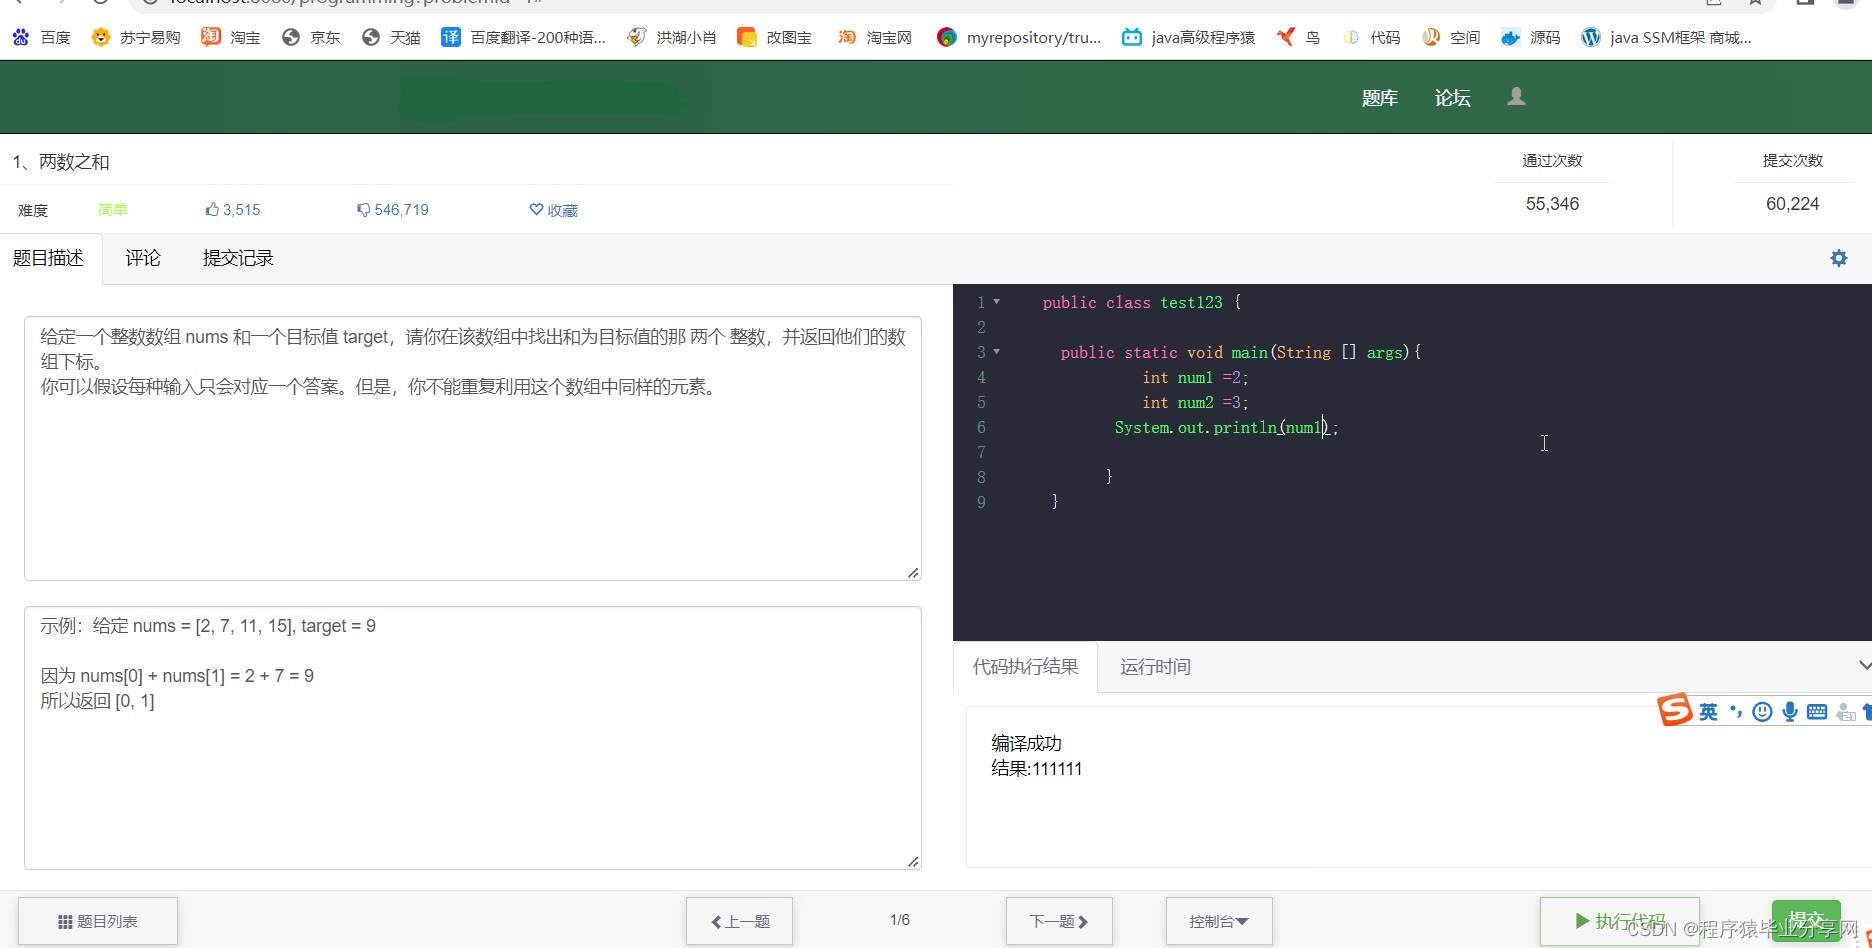This screenshot has width=1872, height=948.
Task: Toggle Sogou 英 language mode
Action: click(x=1708, y=712)
